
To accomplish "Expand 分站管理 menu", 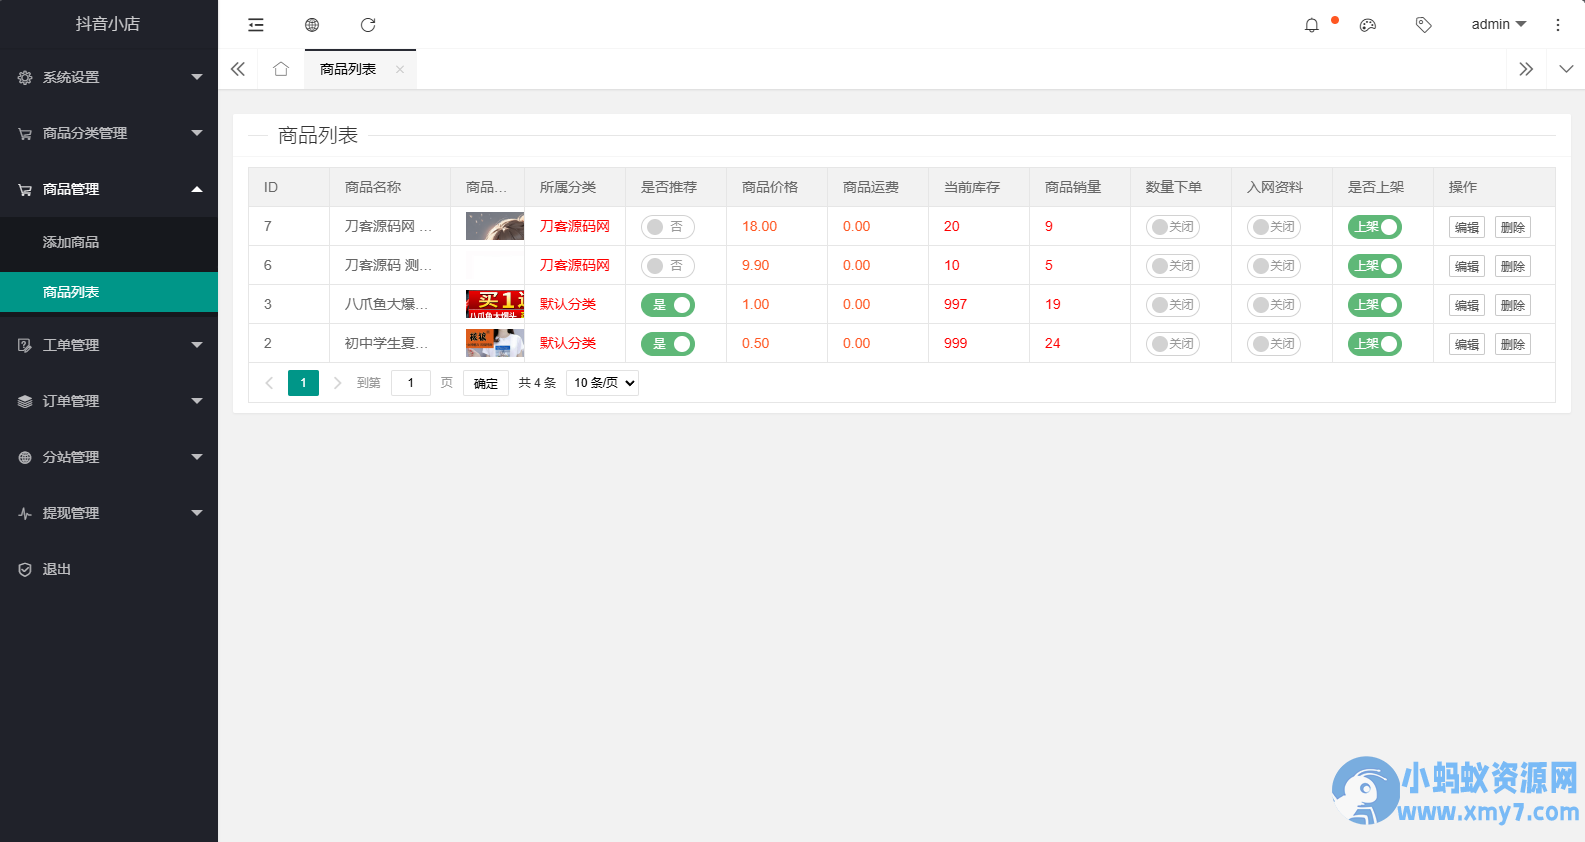I will (109, 457).
